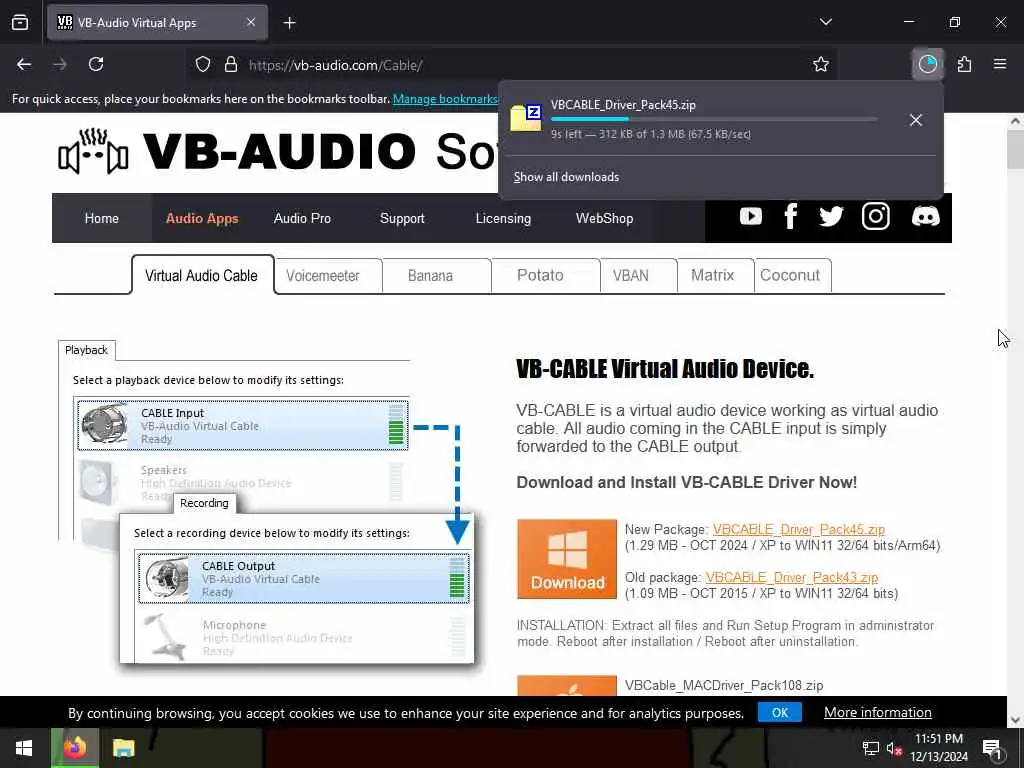Open the WebShop menu
The height and width of the screenshot is (768, 1024).
604,219
